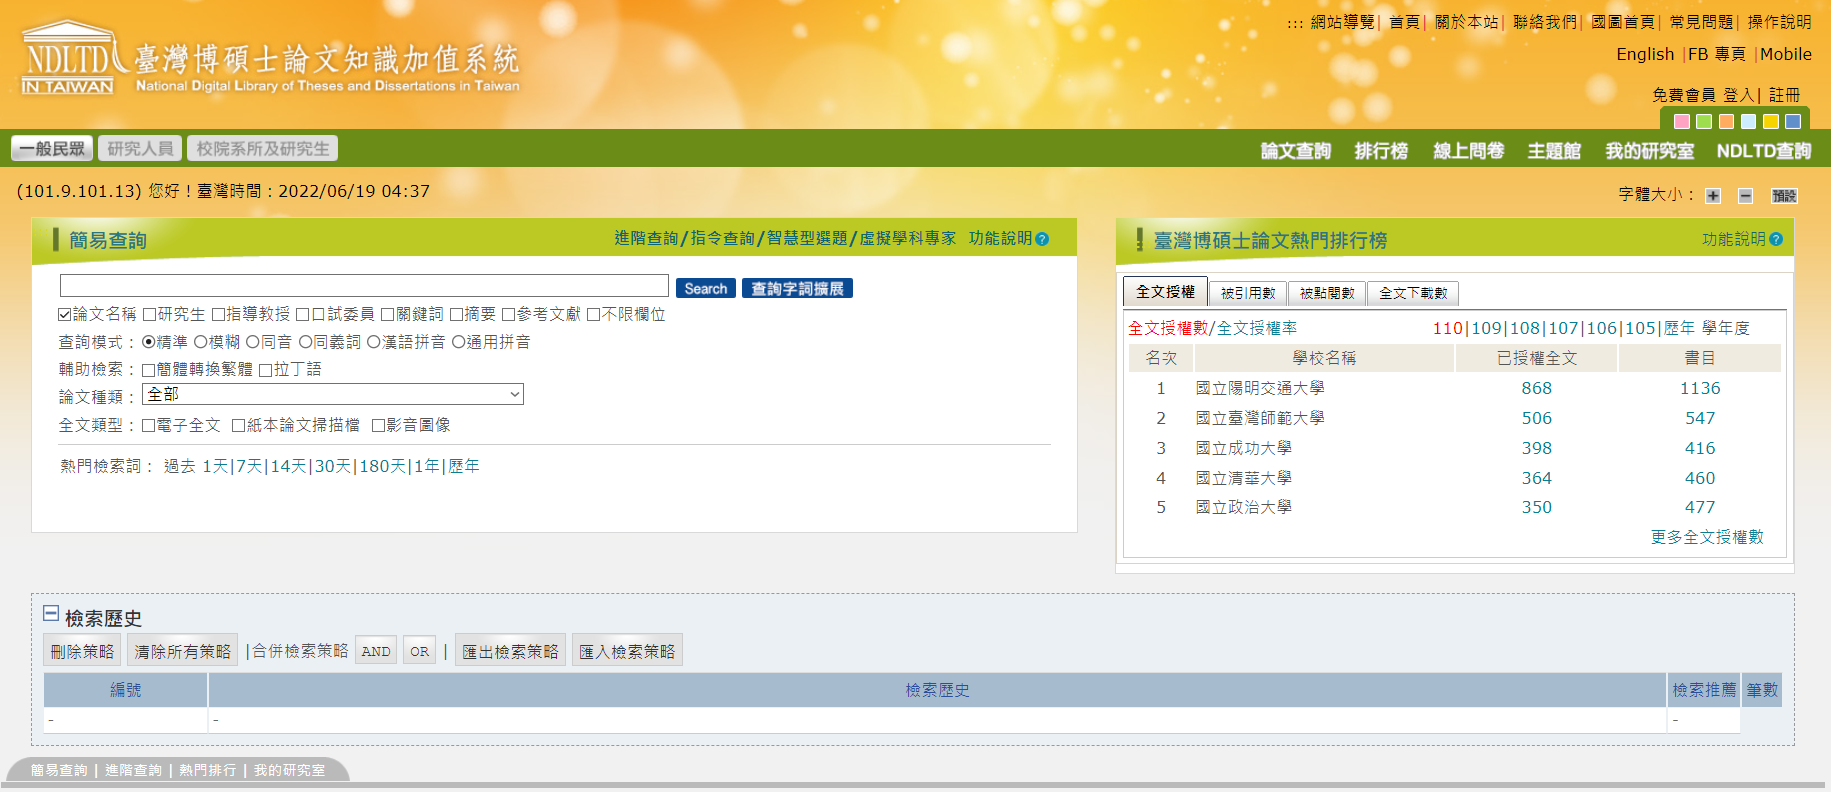Open the 論文查詢 menu

1296,151
